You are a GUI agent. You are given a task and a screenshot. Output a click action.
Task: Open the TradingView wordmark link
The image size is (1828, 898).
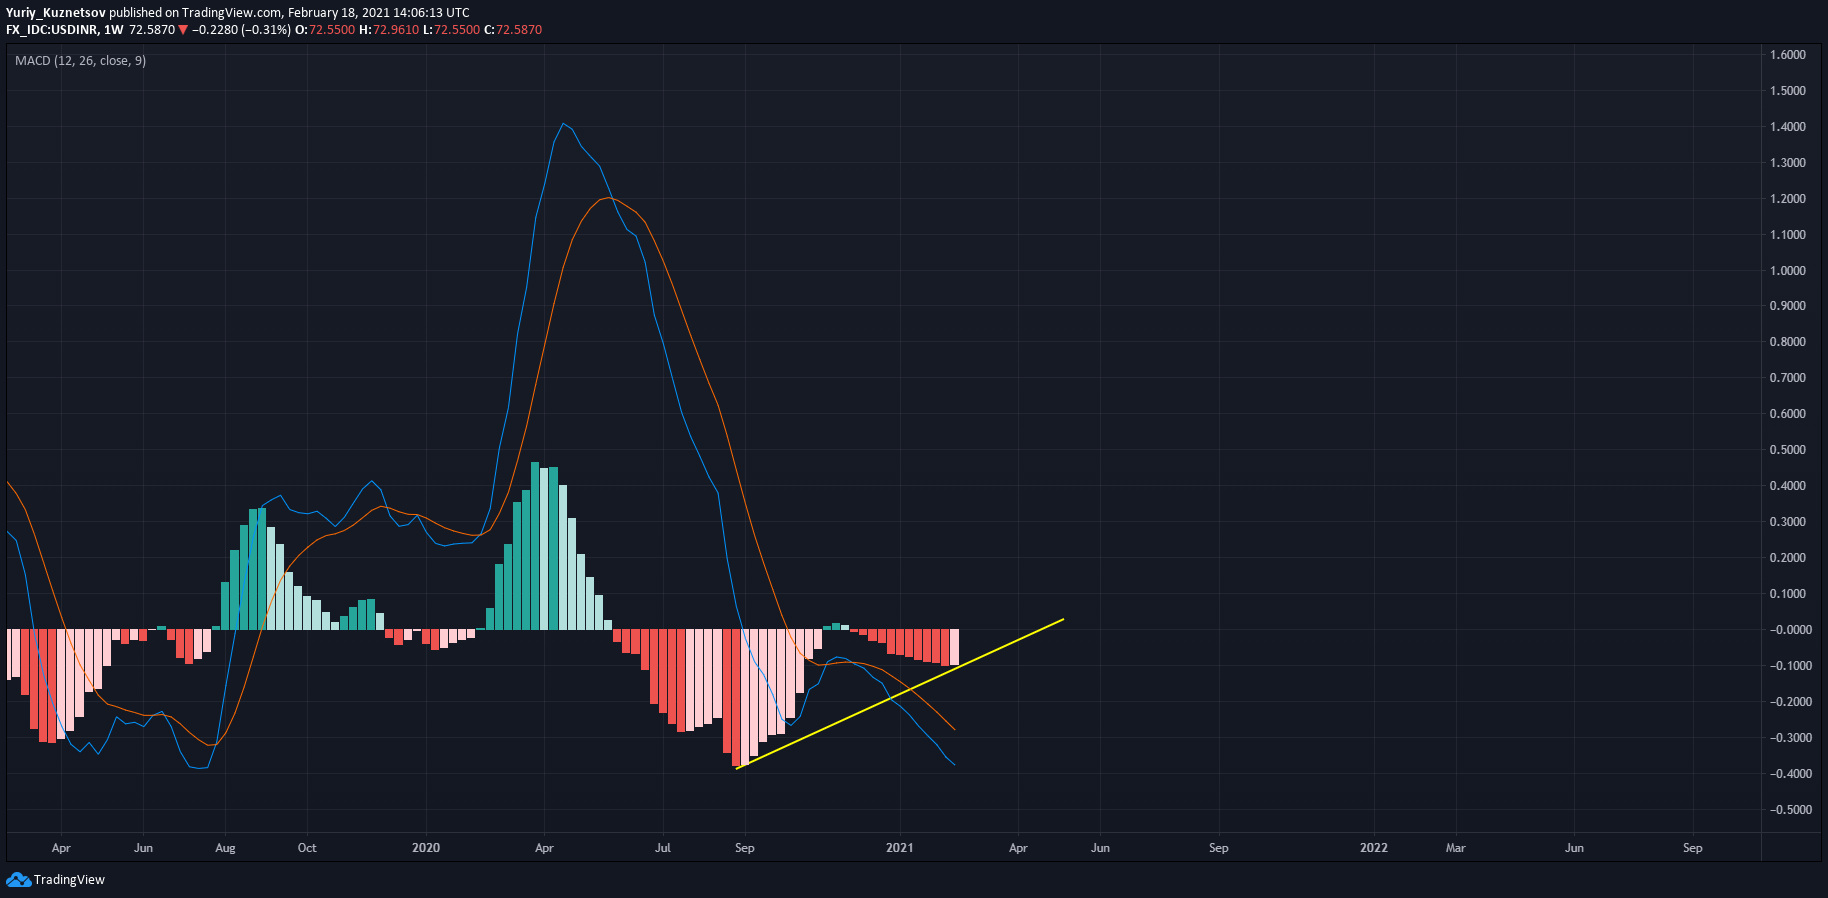tap(69, 880)
